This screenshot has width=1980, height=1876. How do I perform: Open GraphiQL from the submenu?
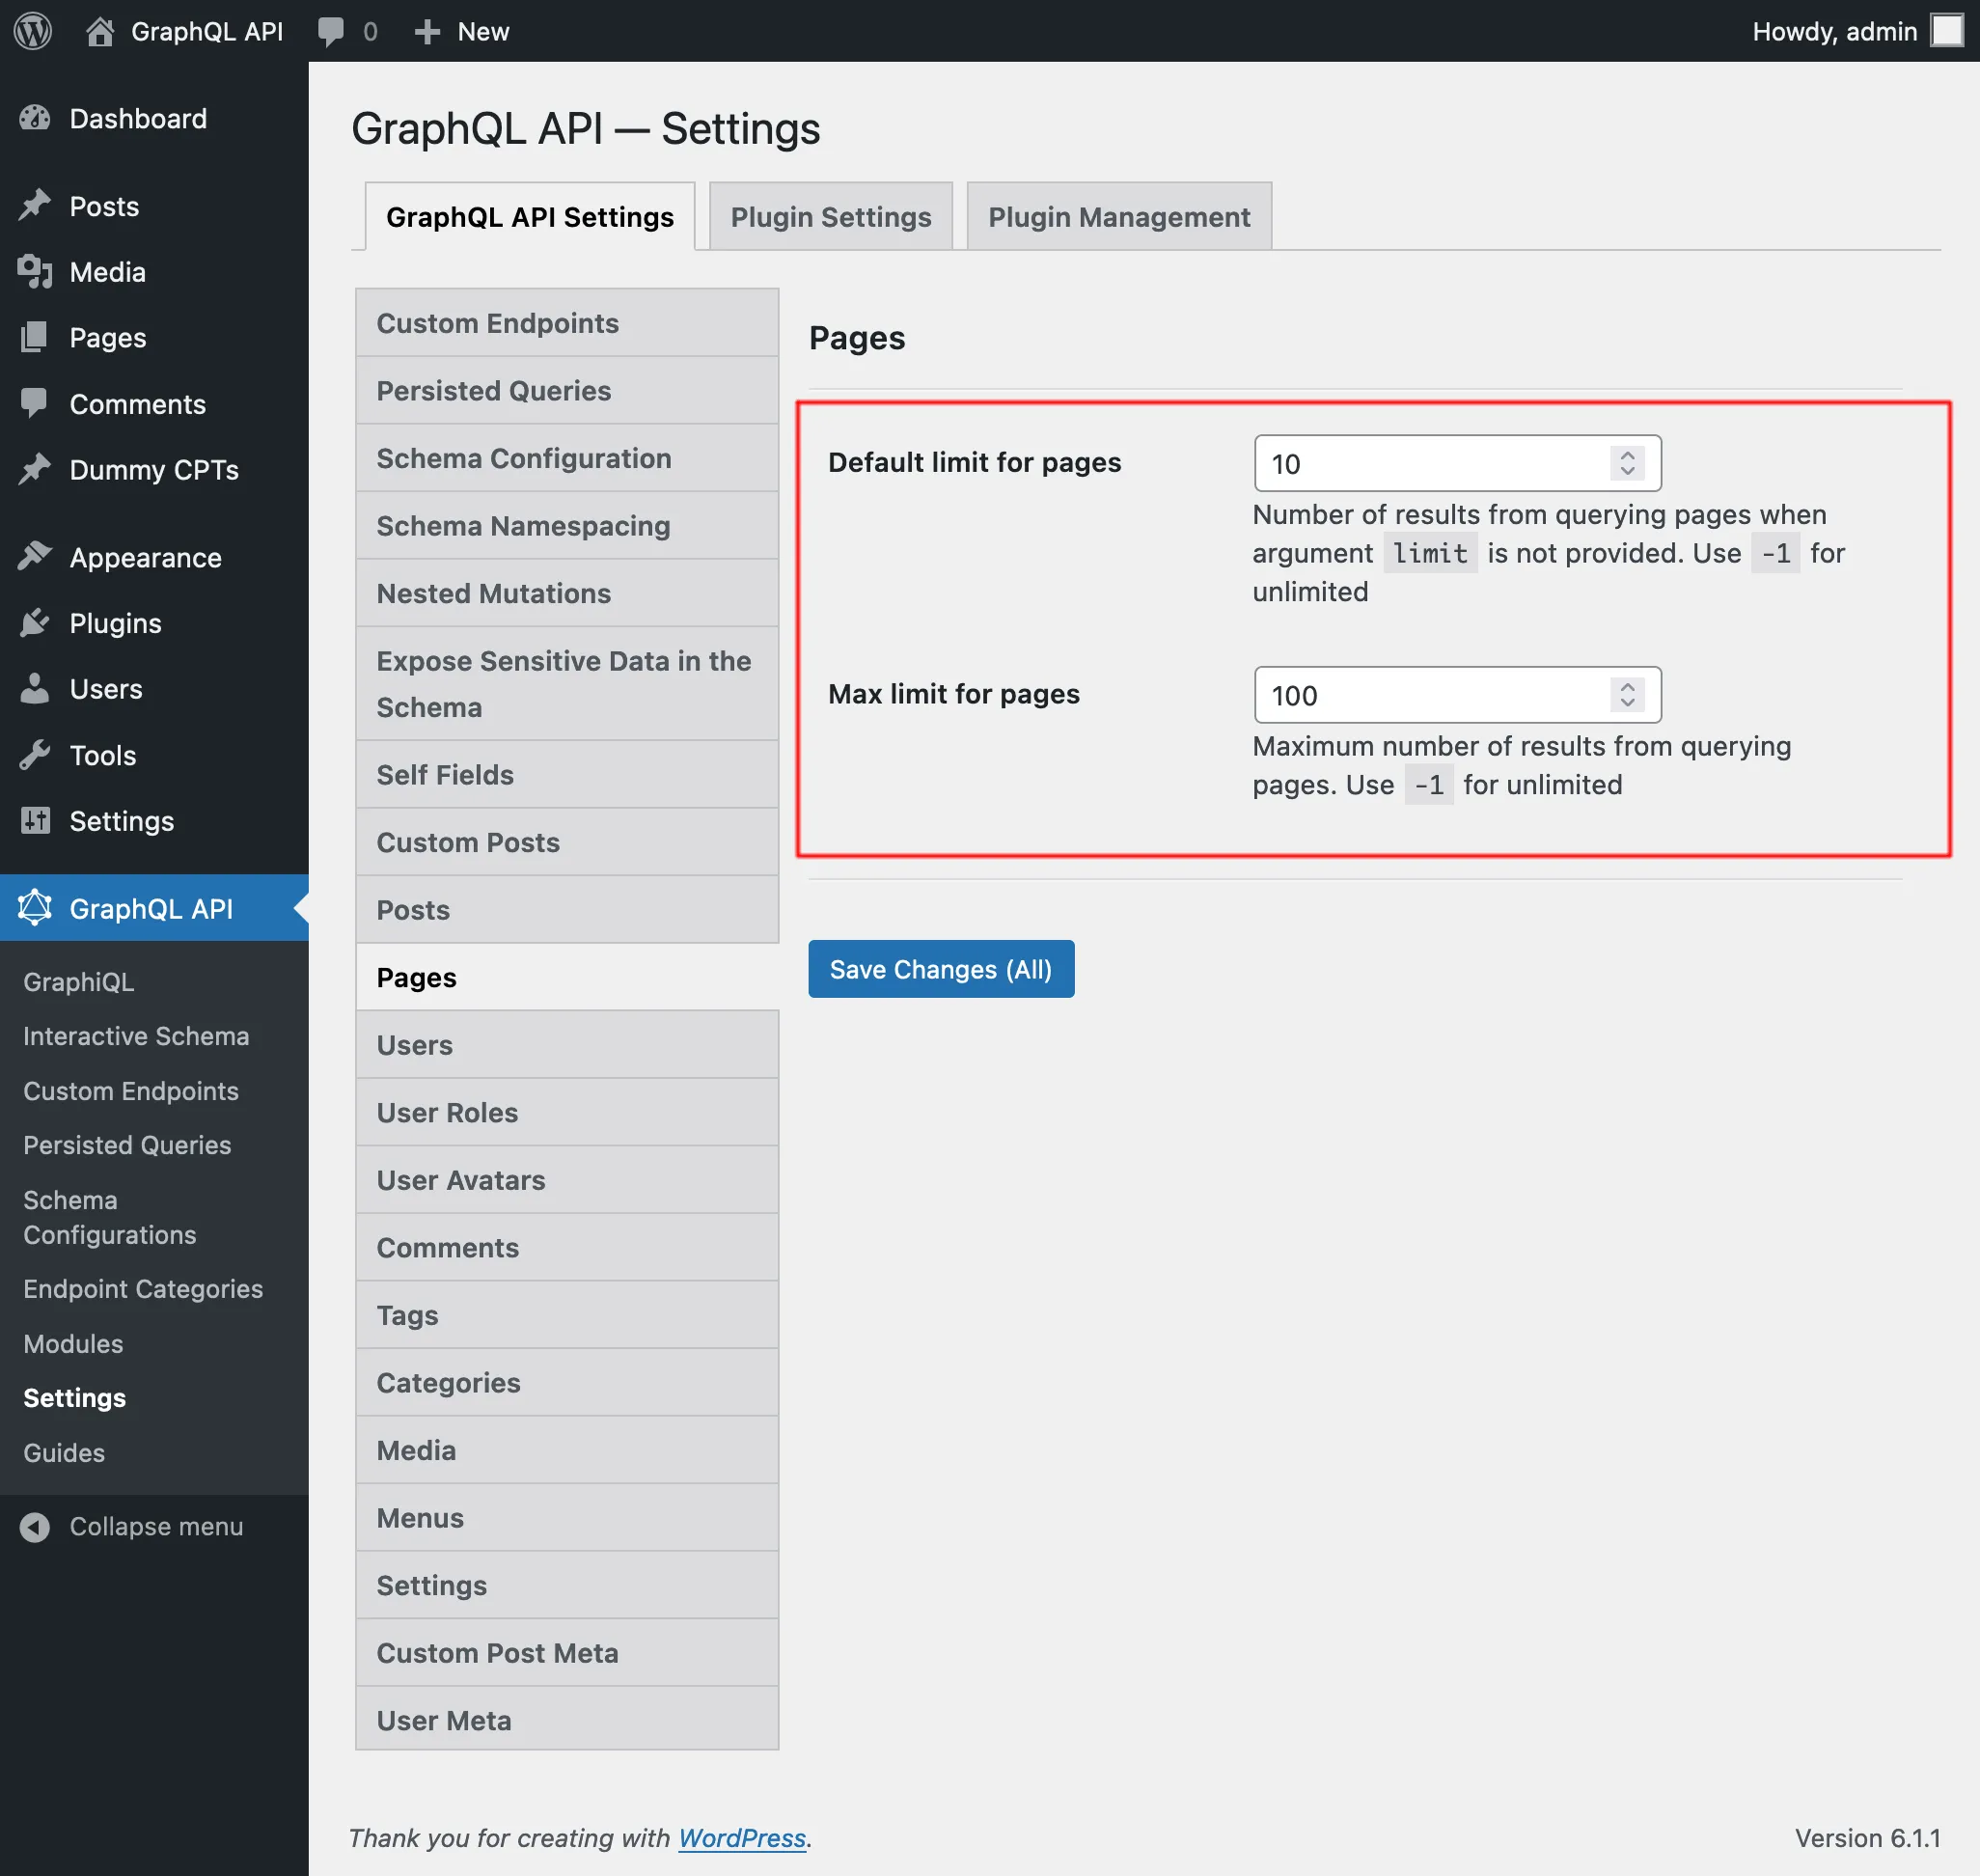(x=79, y=982)
